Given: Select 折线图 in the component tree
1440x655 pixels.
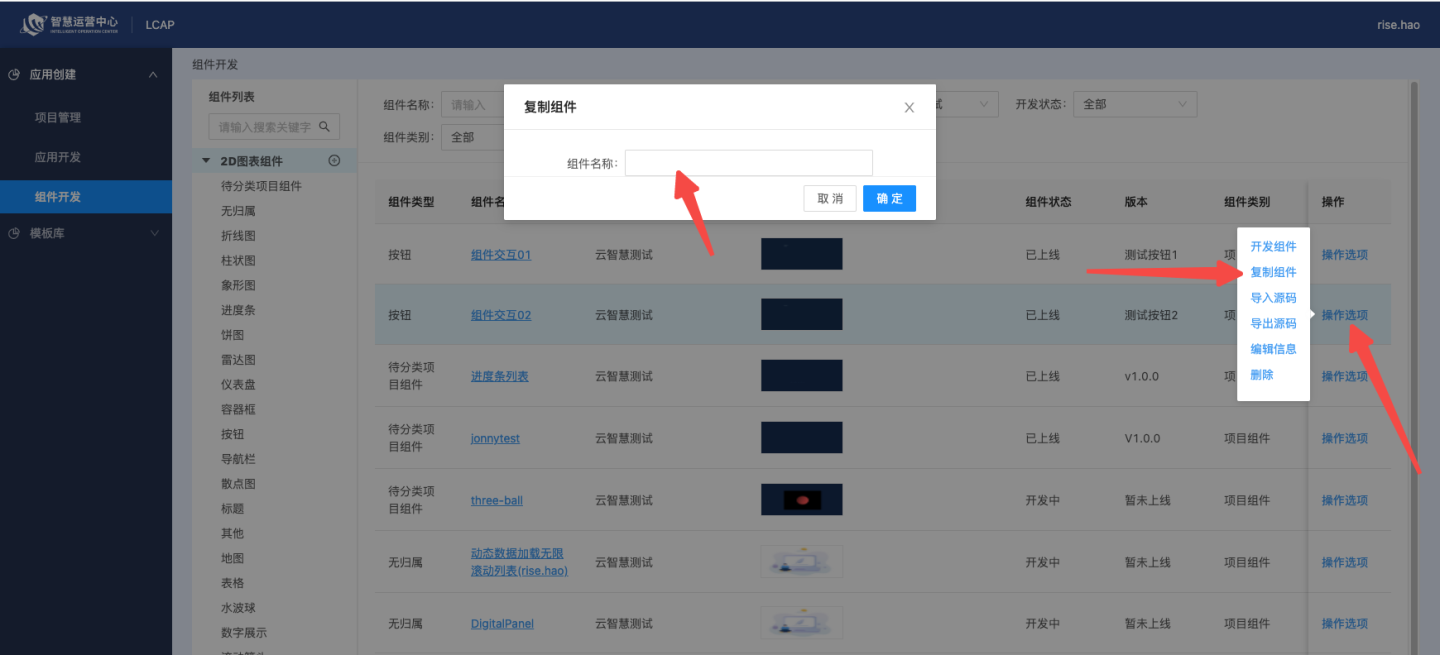Looking at the screenshot, I should click(238, 236).
